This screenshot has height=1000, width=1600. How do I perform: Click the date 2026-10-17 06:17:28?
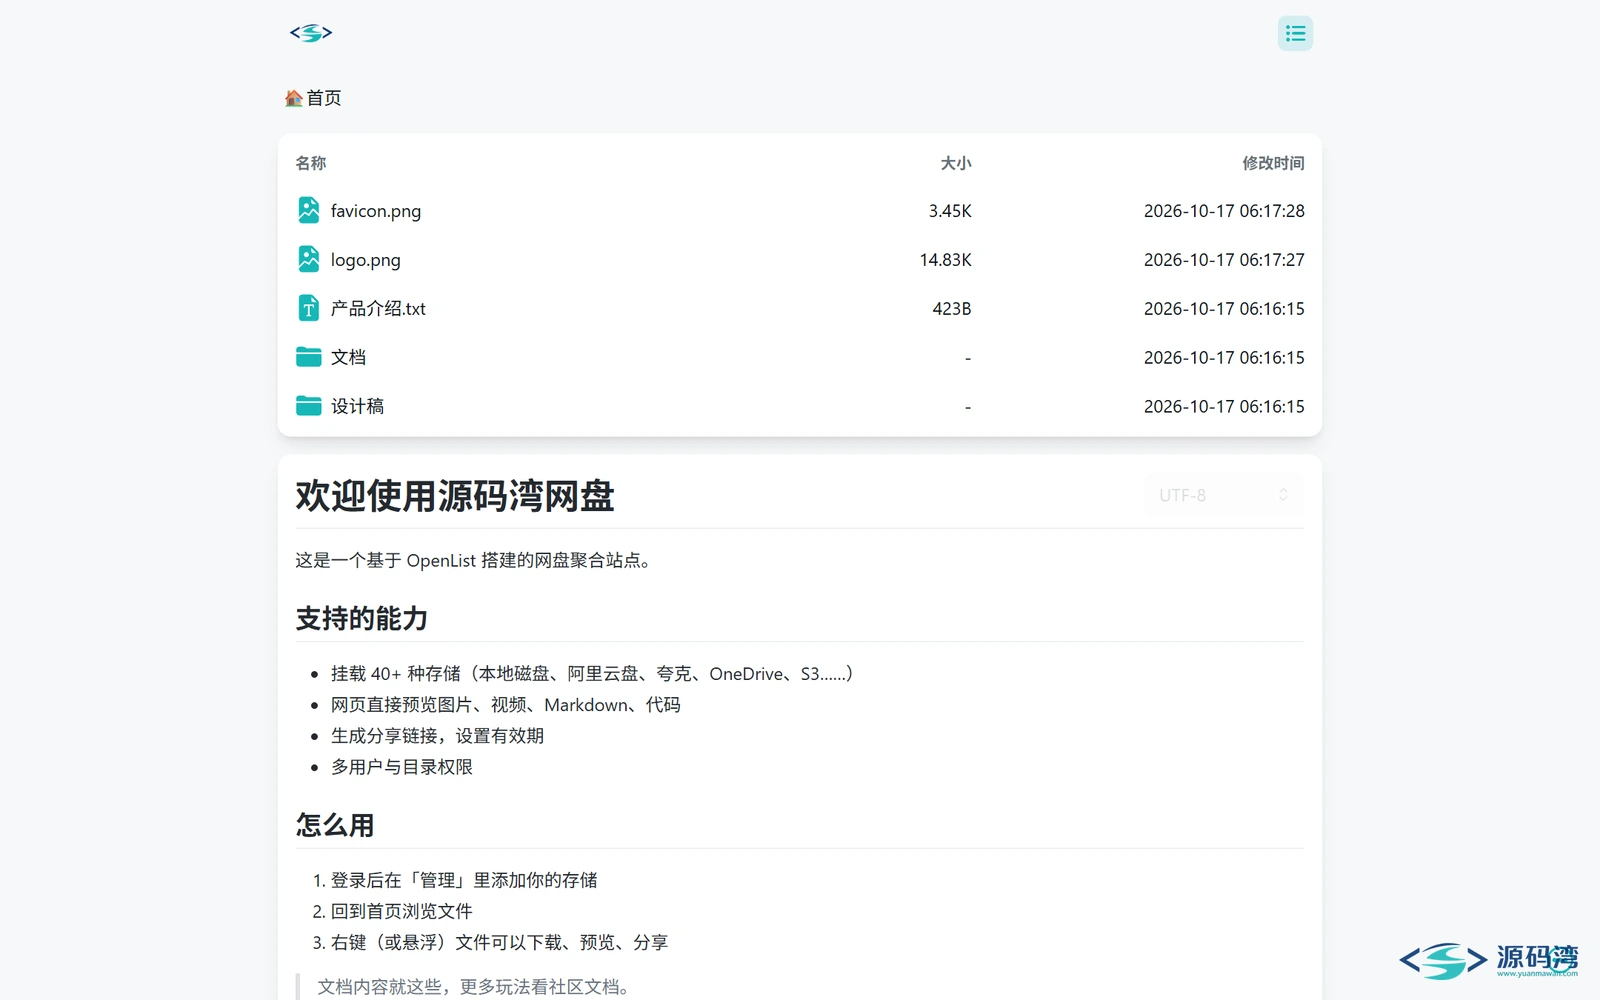(x=1224, y=211)
